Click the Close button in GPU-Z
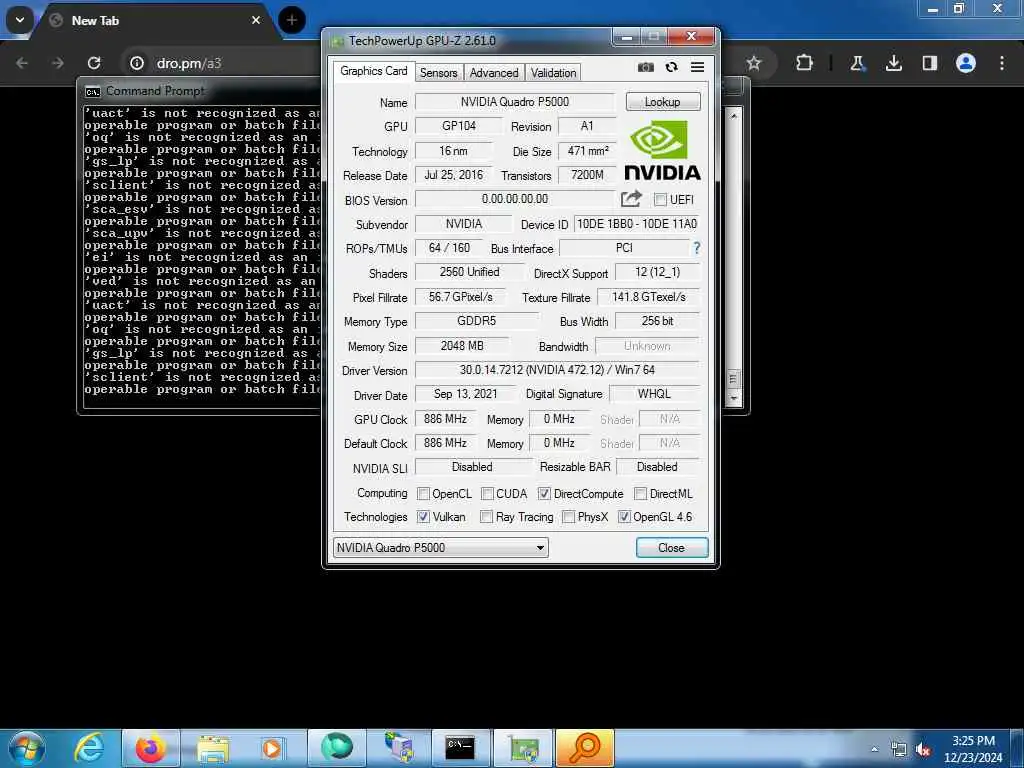The image size is (1024, 768). tap(671, 547)
